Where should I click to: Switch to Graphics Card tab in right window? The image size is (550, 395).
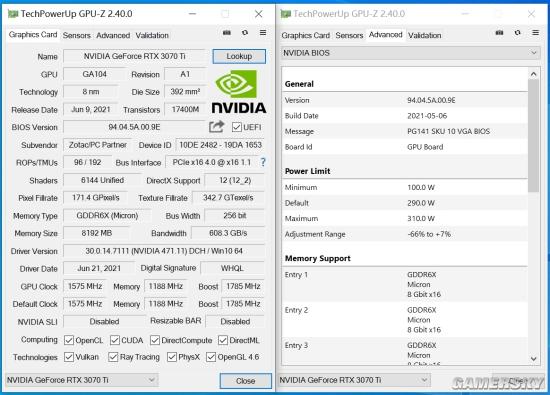click(306, 35)
